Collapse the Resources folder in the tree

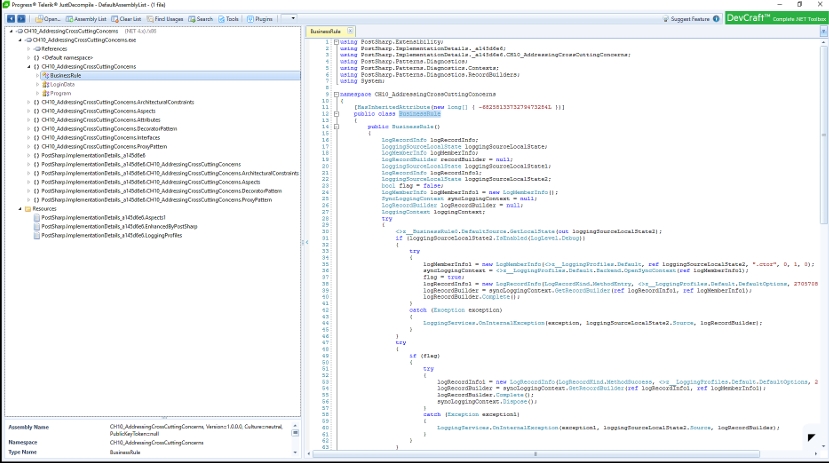[19, 209]
